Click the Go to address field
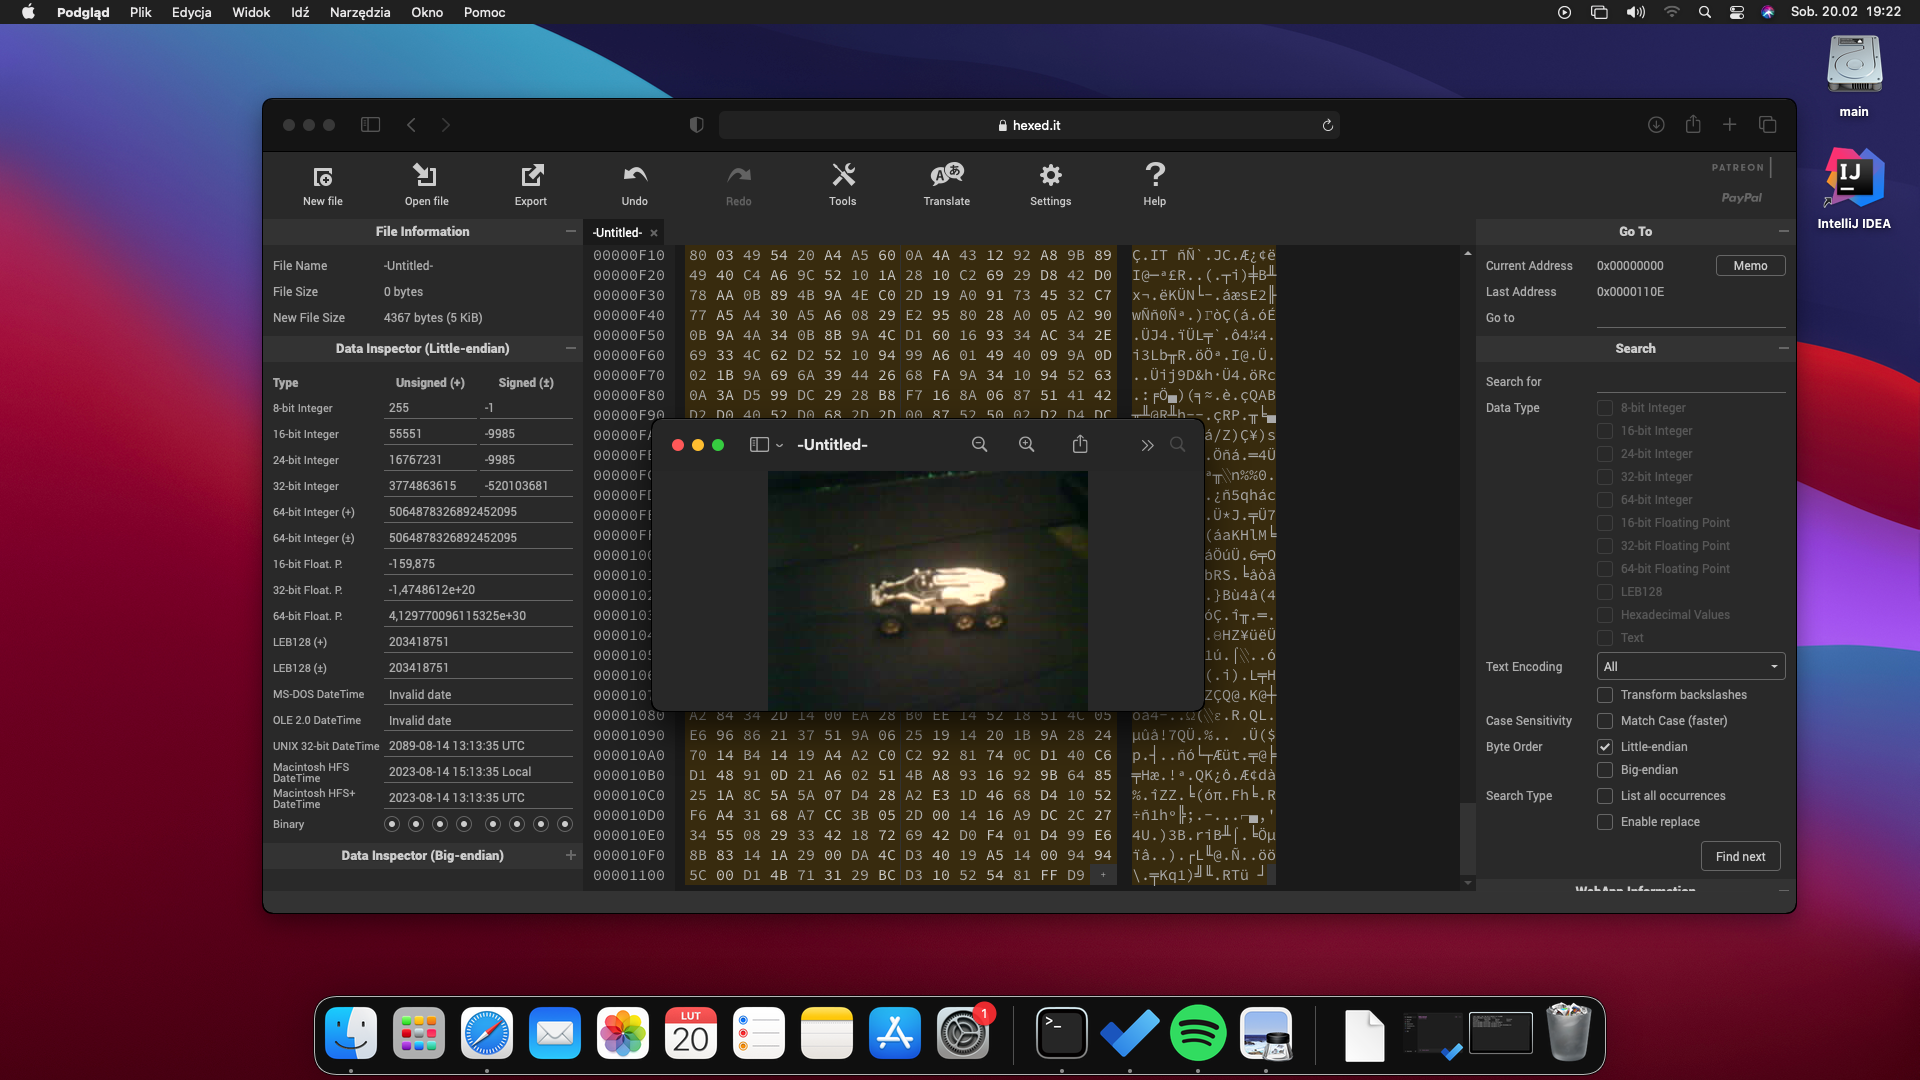 click(x=1690, y=318)
